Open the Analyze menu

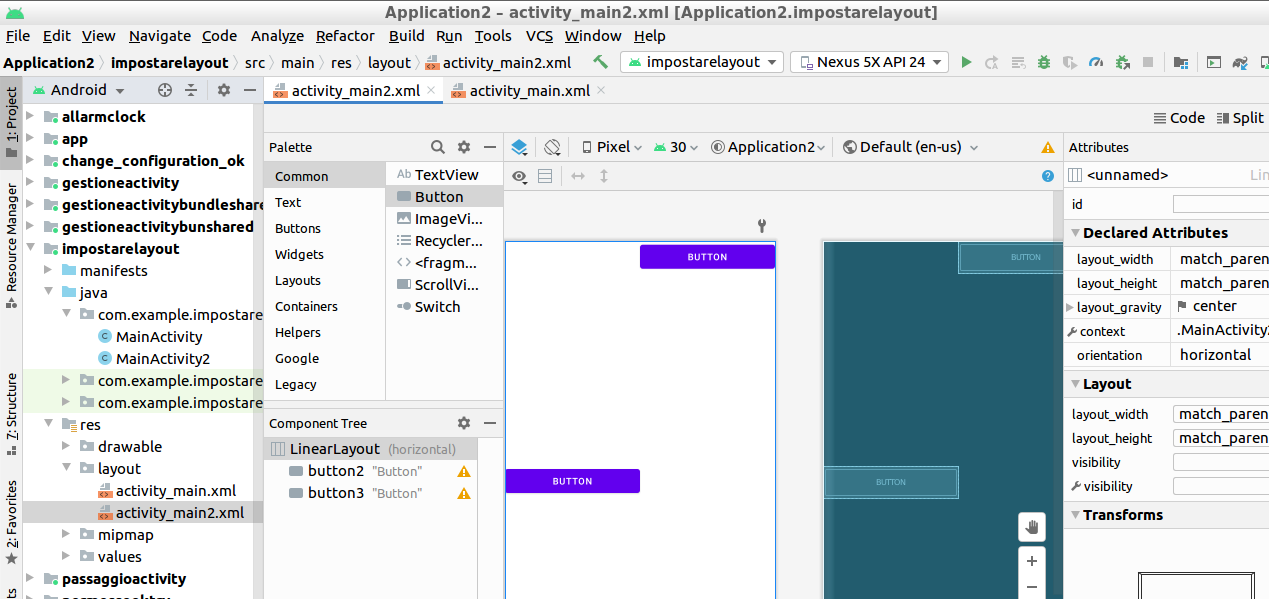277,35
